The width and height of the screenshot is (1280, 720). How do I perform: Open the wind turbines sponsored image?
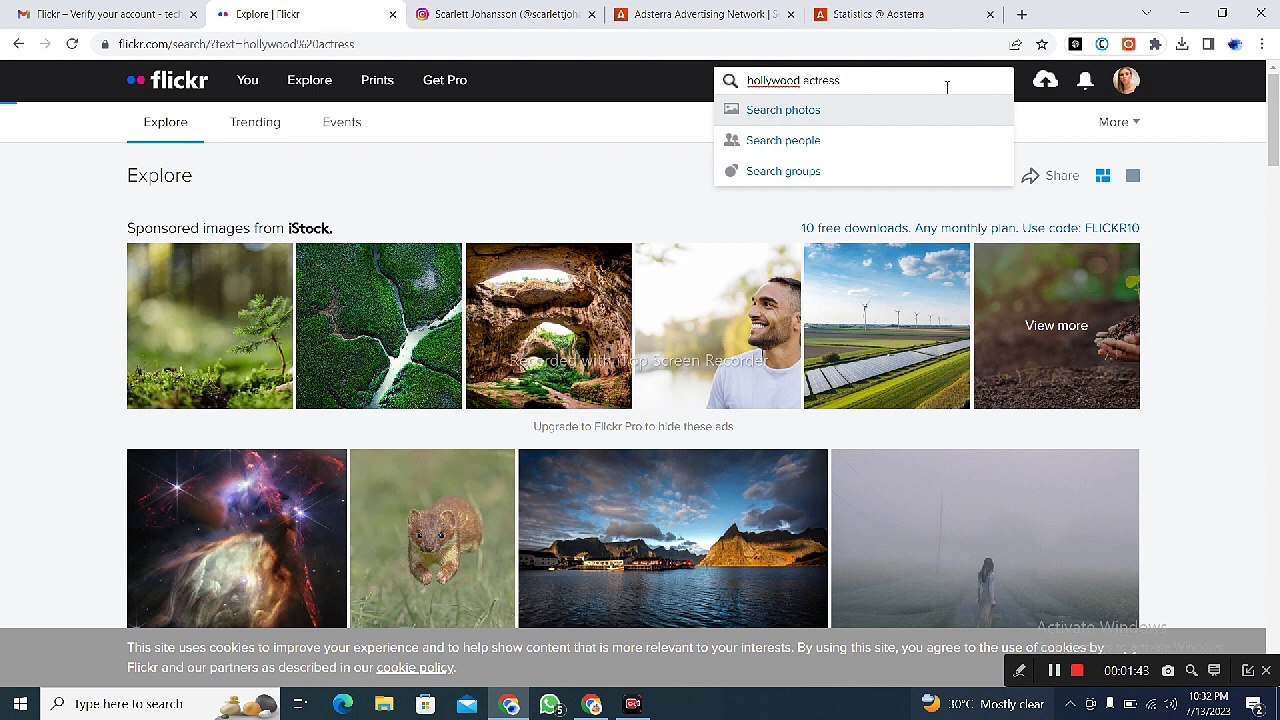887,326
